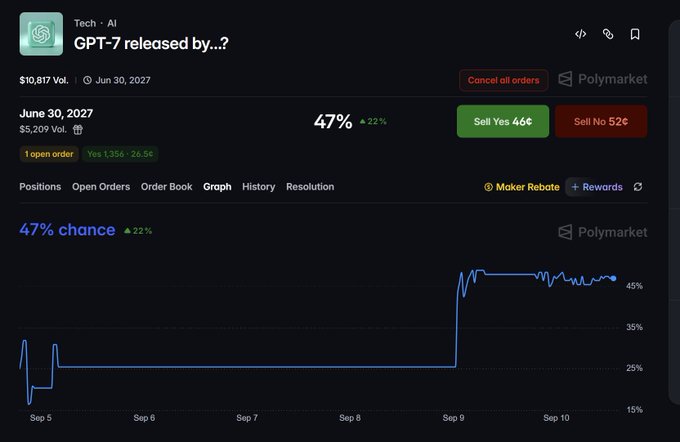Click Sell Yes 46¢ button

coord(503,121)
